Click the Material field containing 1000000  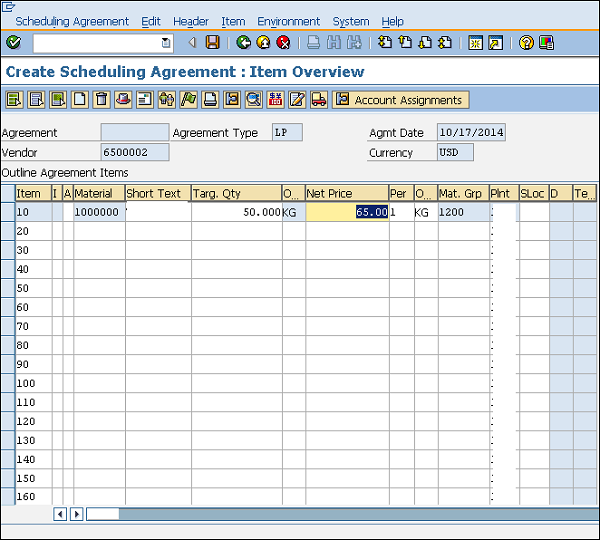98,212
